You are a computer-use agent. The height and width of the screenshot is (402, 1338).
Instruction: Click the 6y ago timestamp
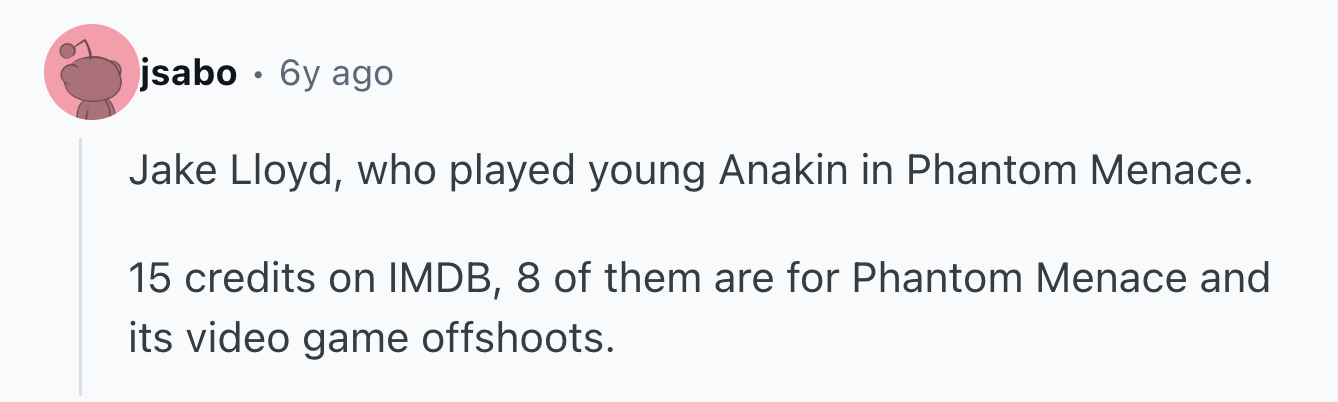pyautogui.click(x=336, y=73)
